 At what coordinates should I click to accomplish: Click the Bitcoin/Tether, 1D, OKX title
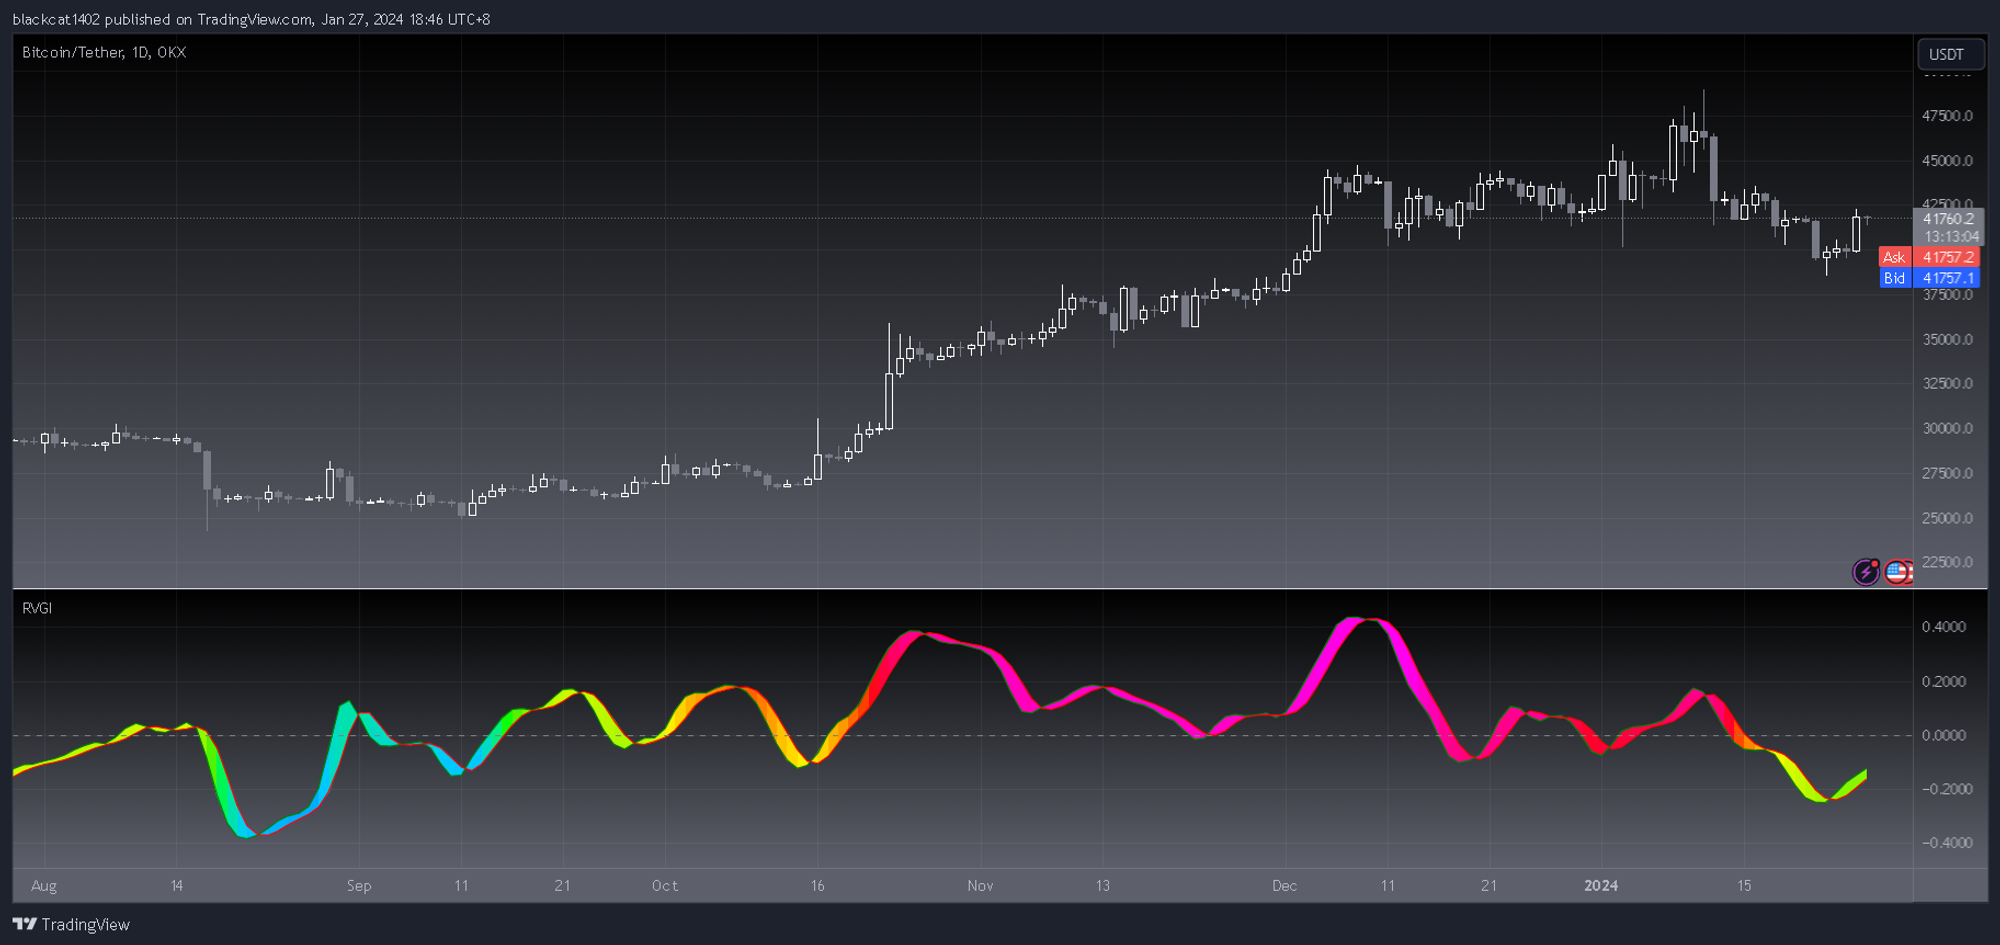(x=104, y=52)
